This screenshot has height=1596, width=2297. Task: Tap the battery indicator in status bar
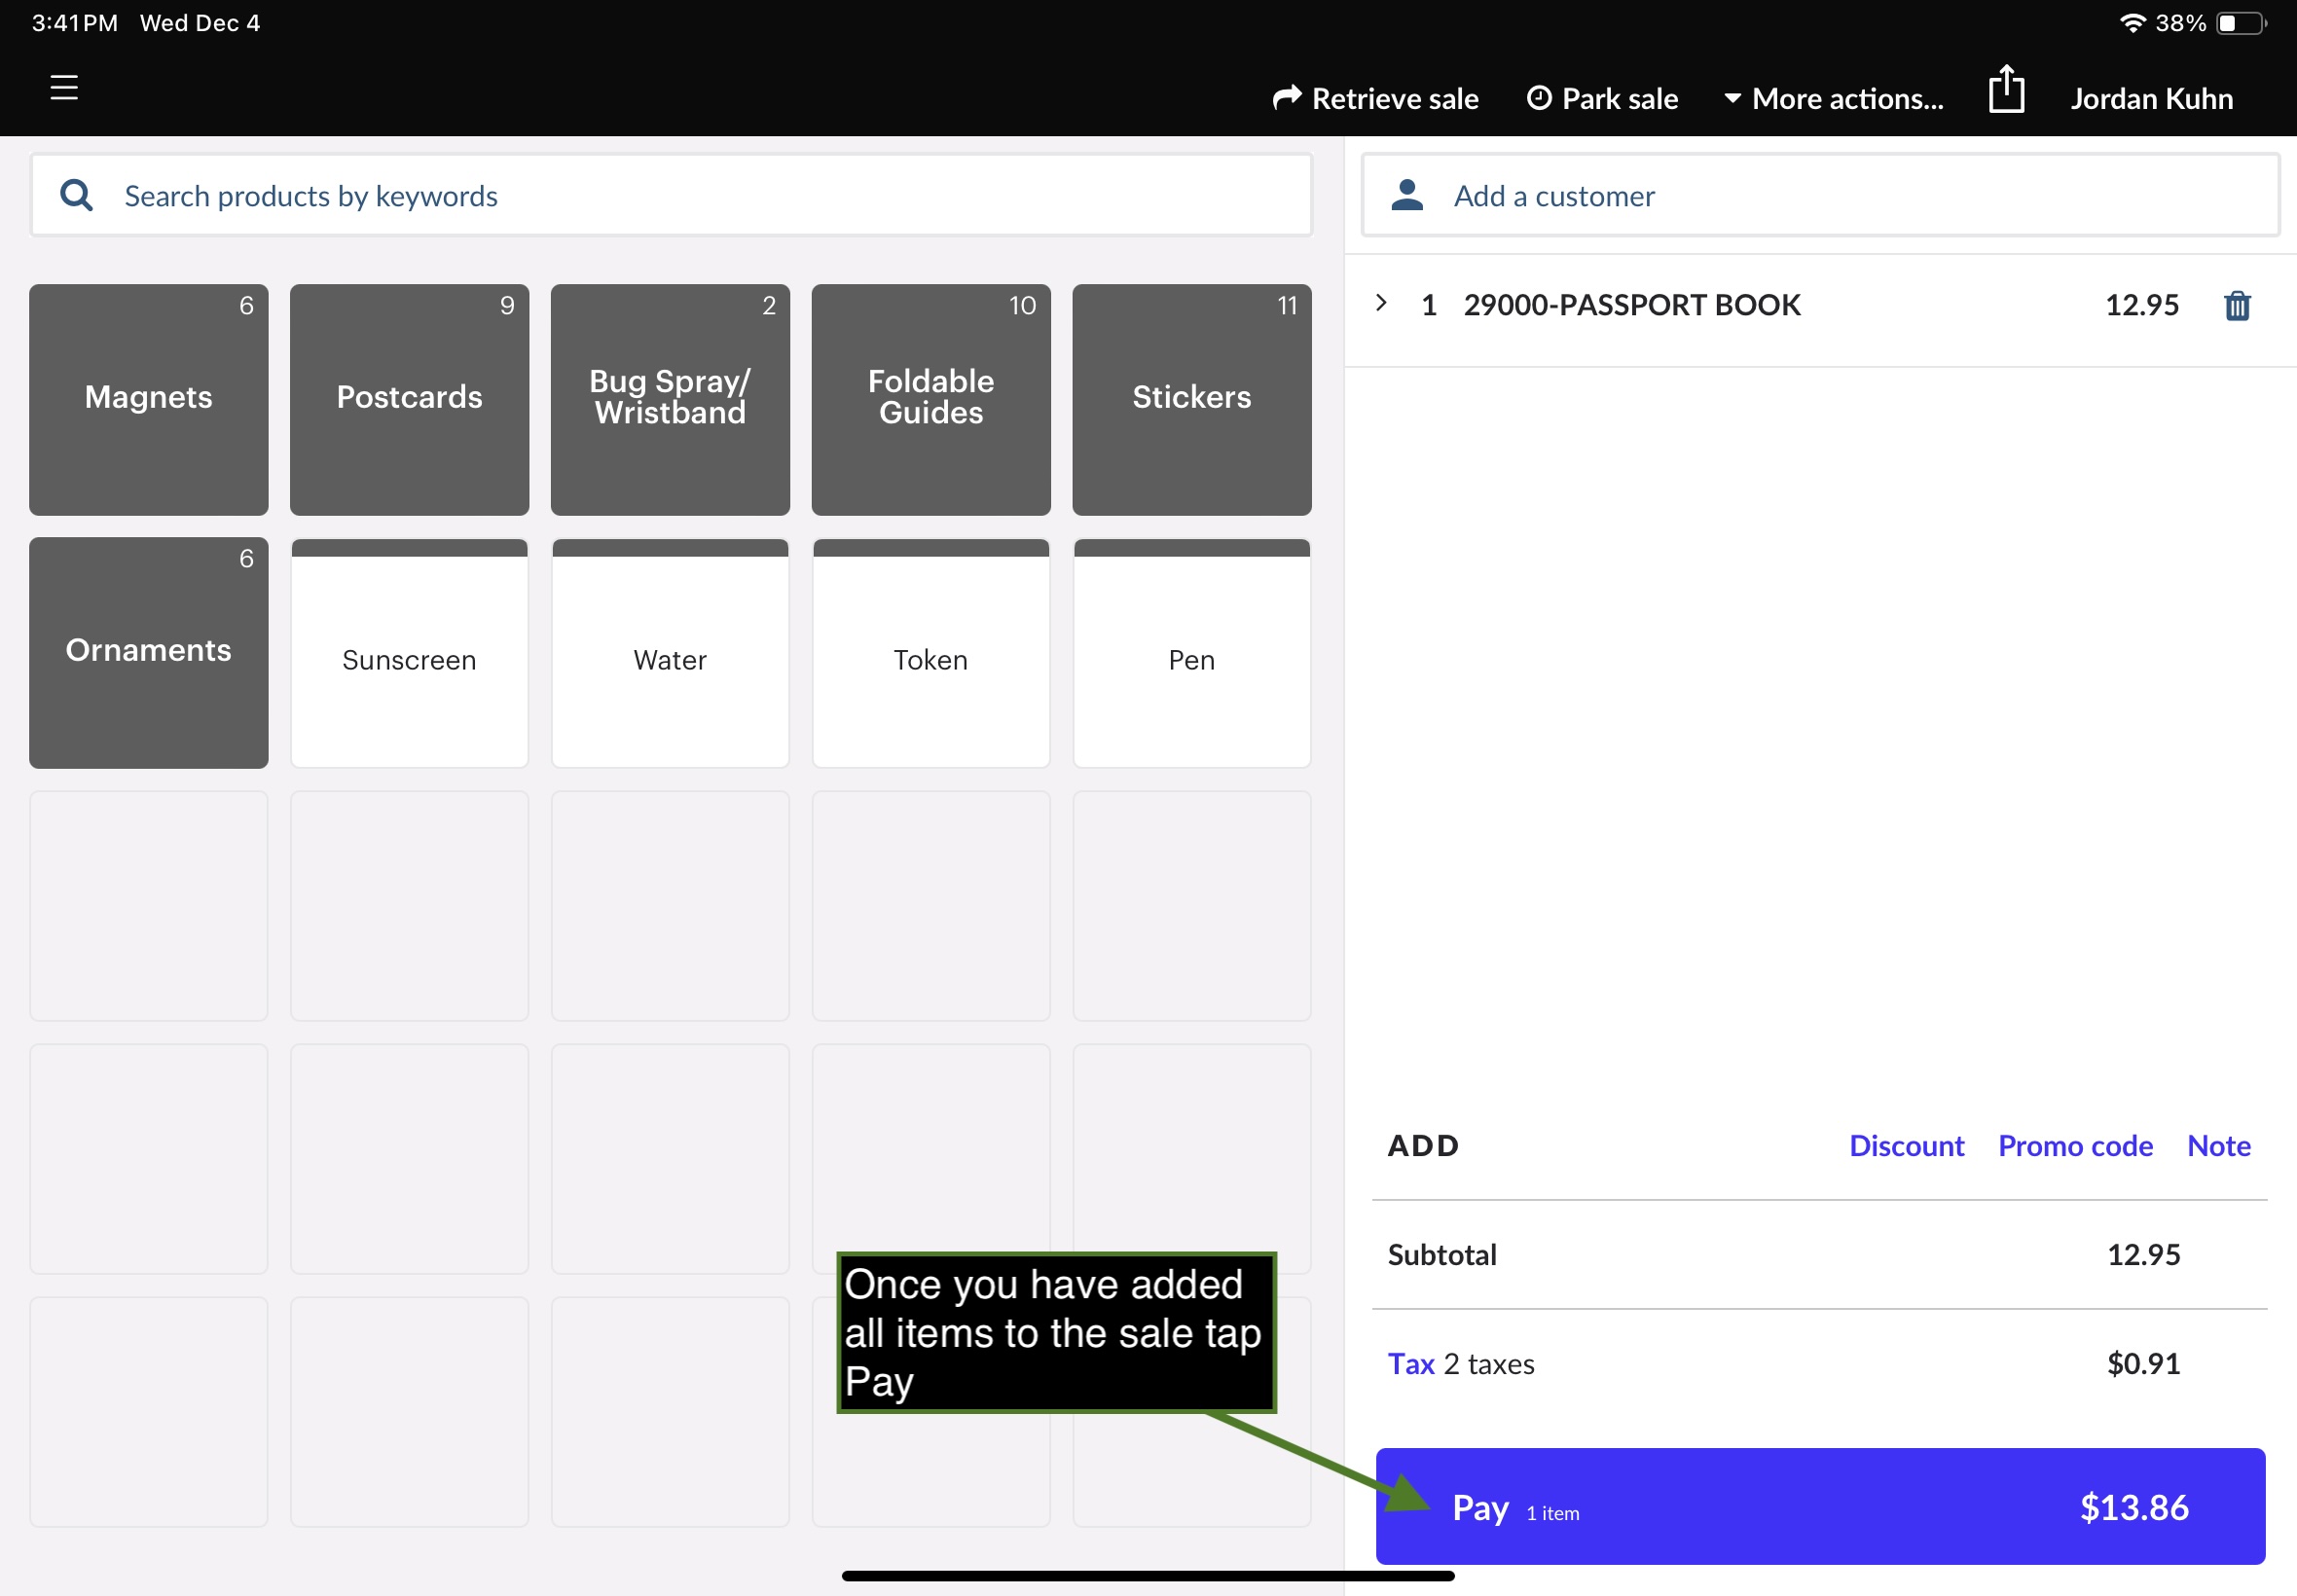[x=2241, y=23]
